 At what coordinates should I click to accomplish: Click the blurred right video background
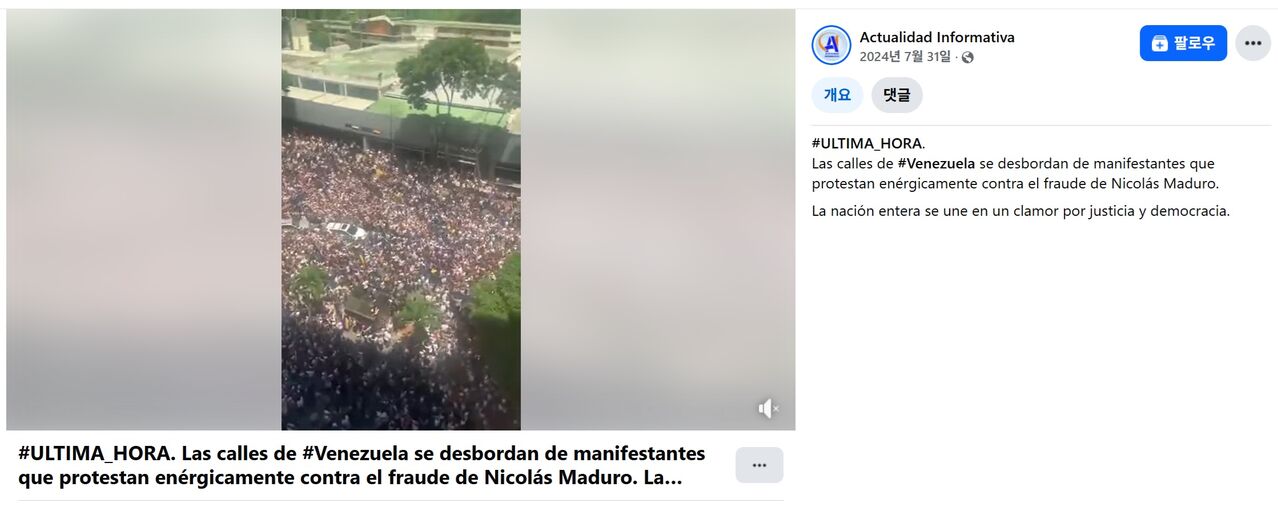pos(658,220)
